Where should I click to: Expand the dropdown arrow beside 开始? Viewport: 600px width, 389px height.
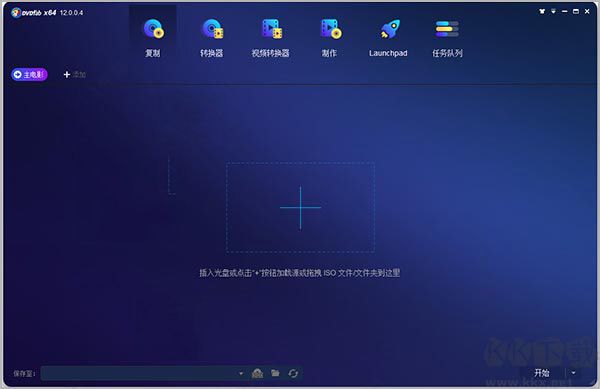pos(573,373)
